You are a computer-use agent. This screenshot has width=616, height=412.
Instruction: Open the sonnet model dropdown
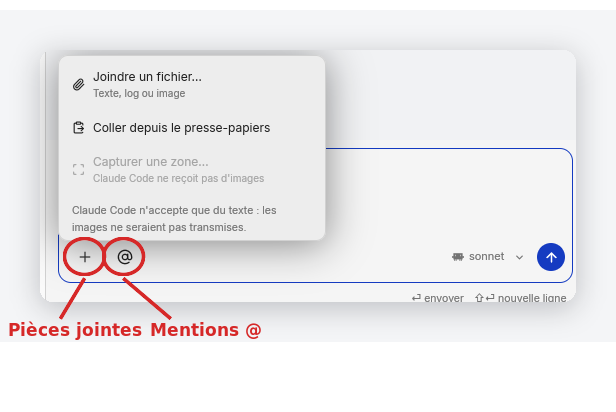488,257
